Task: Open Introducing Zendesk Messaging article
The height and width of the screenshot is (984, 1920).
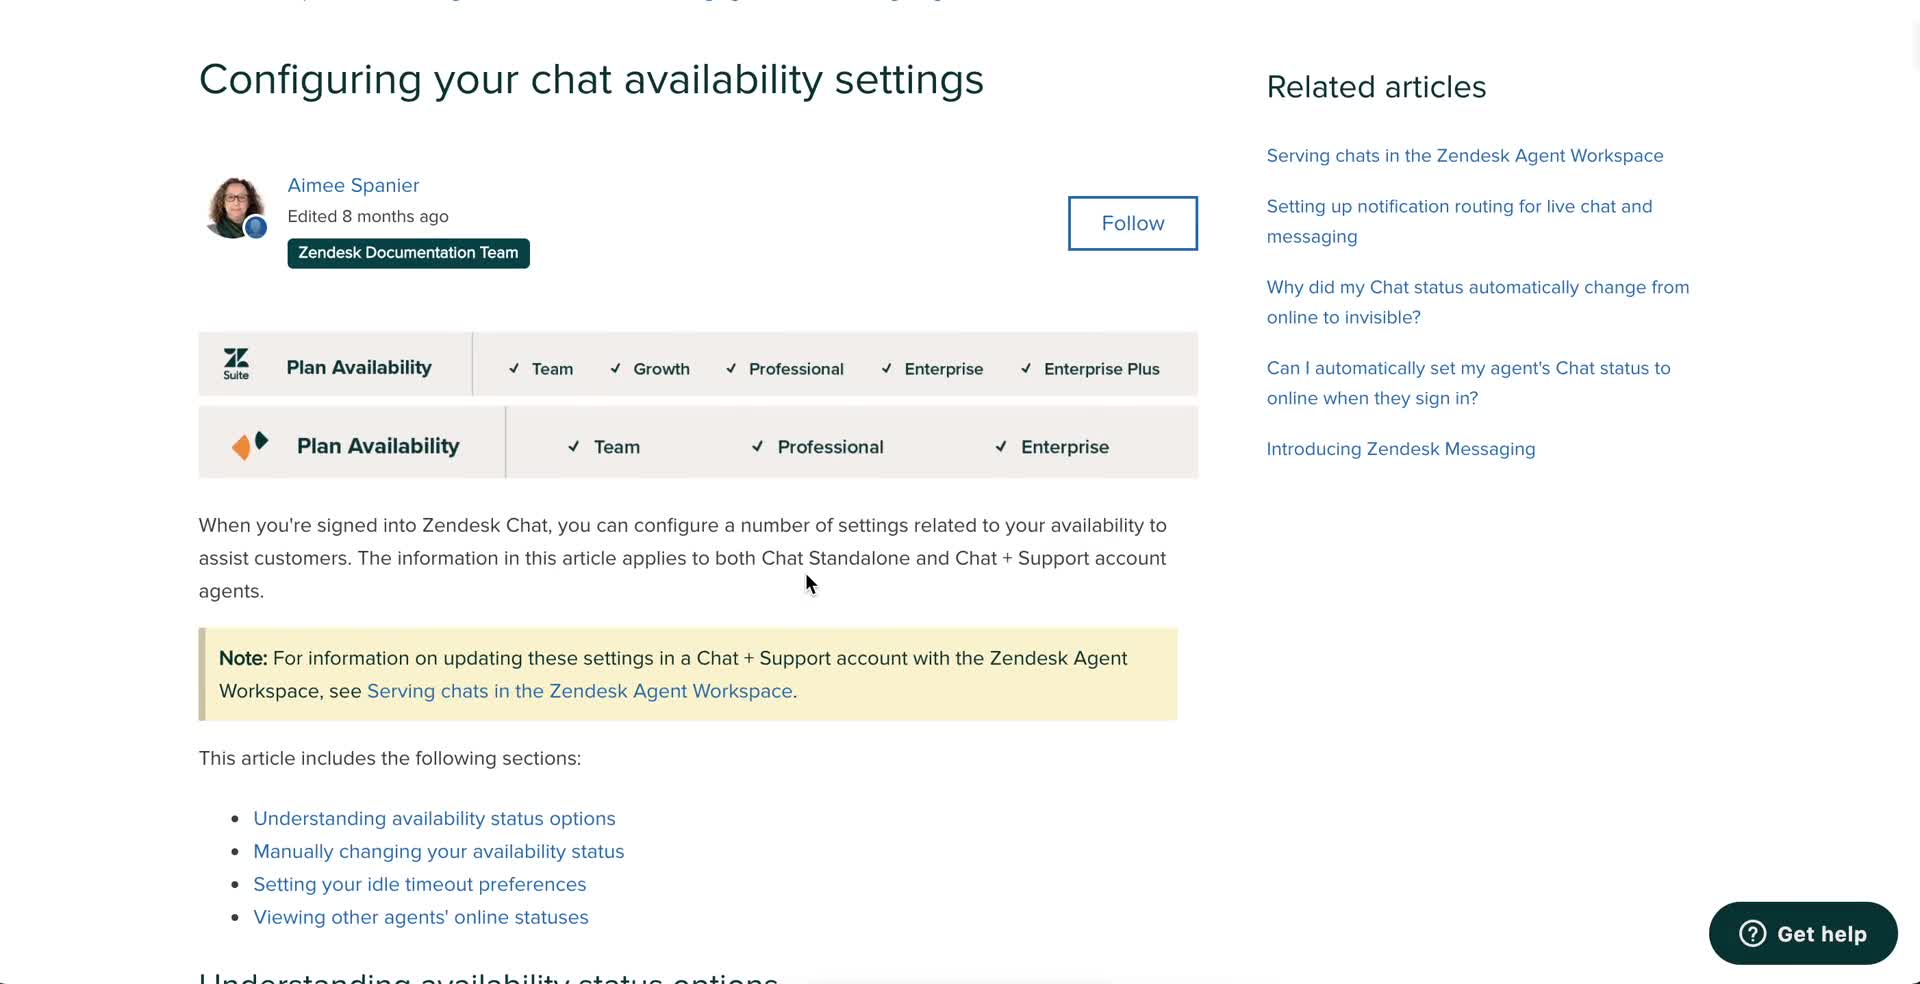Action: click(x=1400, y=449)
